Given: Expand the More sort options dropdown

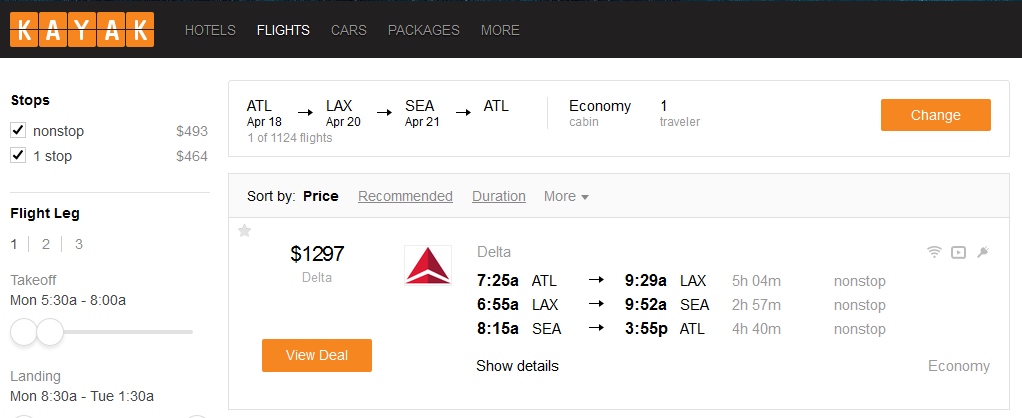Looking at the screenshot, I should click(566, 197).
